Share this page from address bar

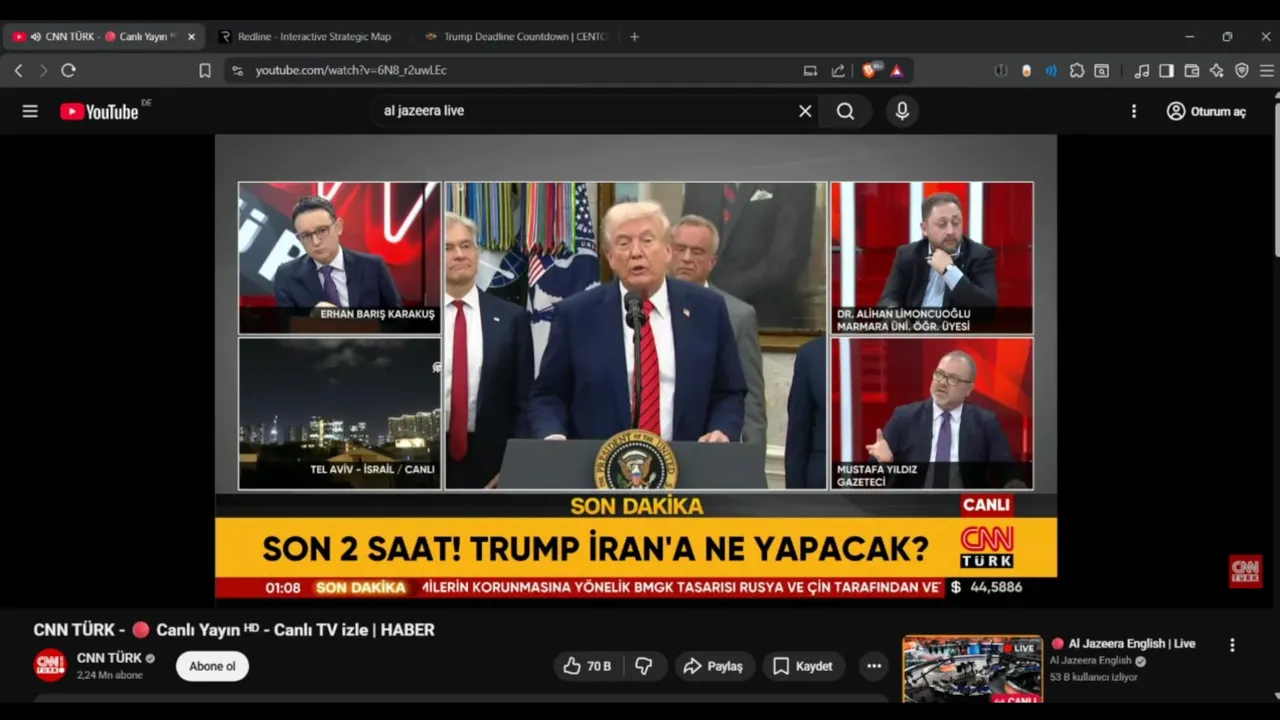(838, 70)
